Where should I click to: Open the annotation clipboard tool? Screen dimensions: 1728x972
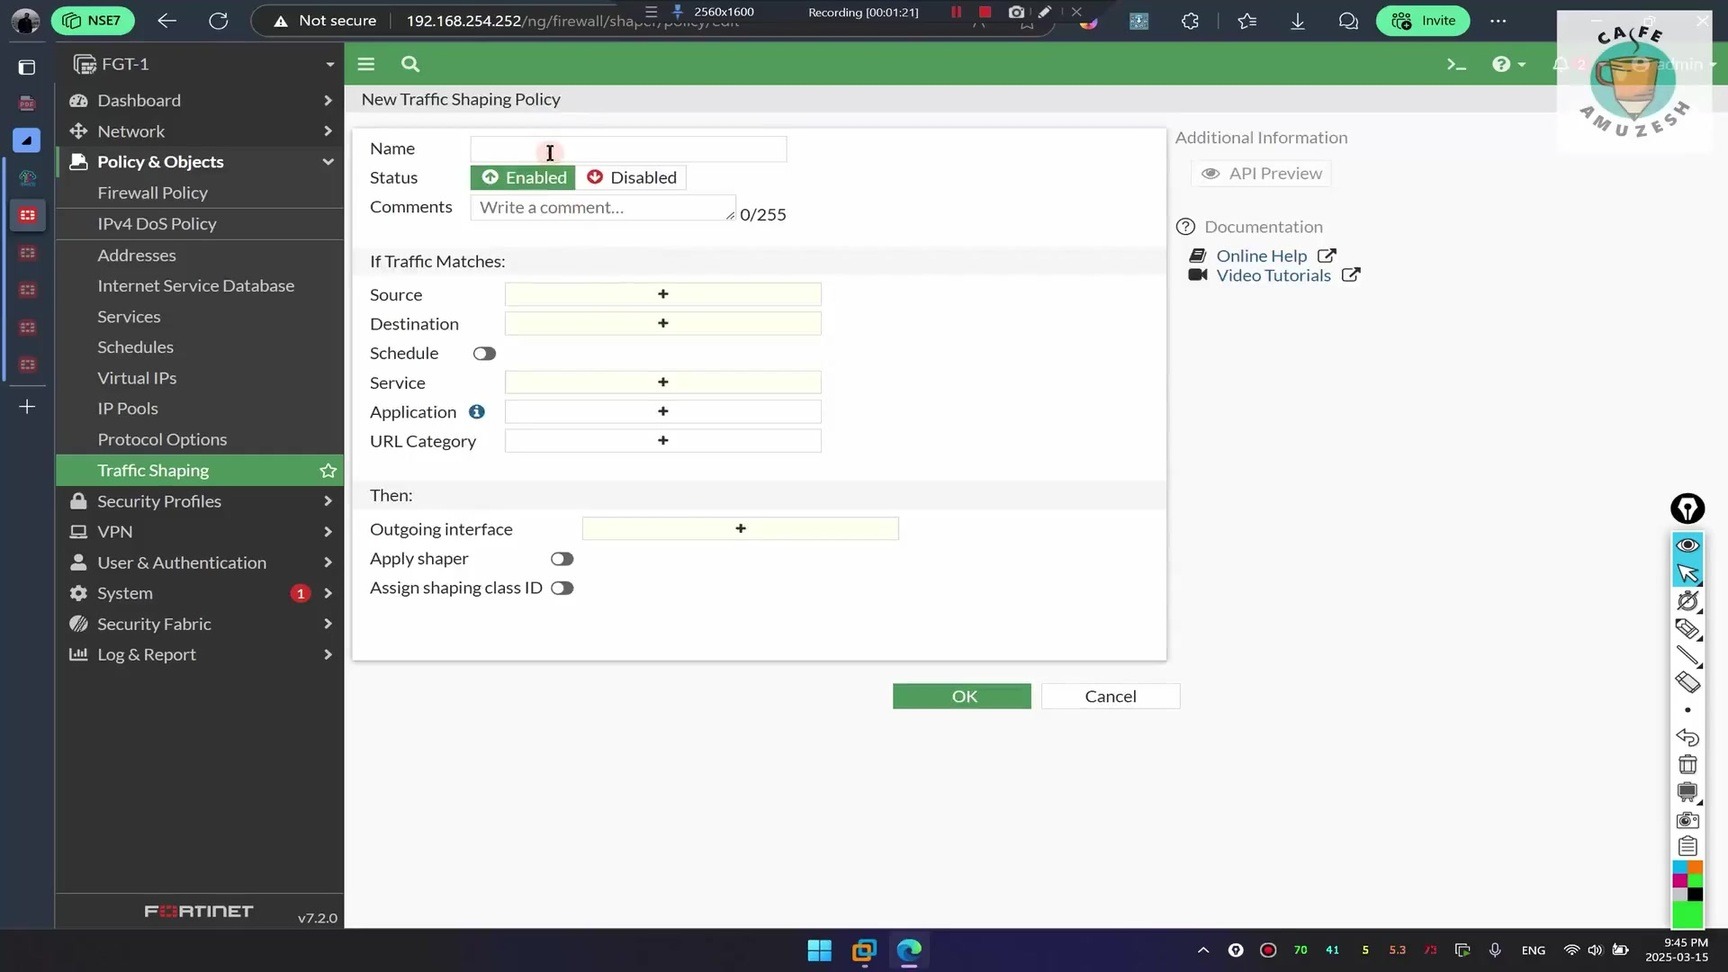[x=1688, y=847]
